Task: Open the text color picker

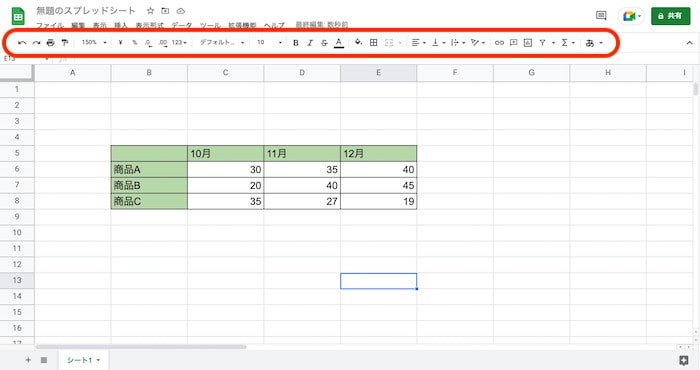Action: coord(339,43)
